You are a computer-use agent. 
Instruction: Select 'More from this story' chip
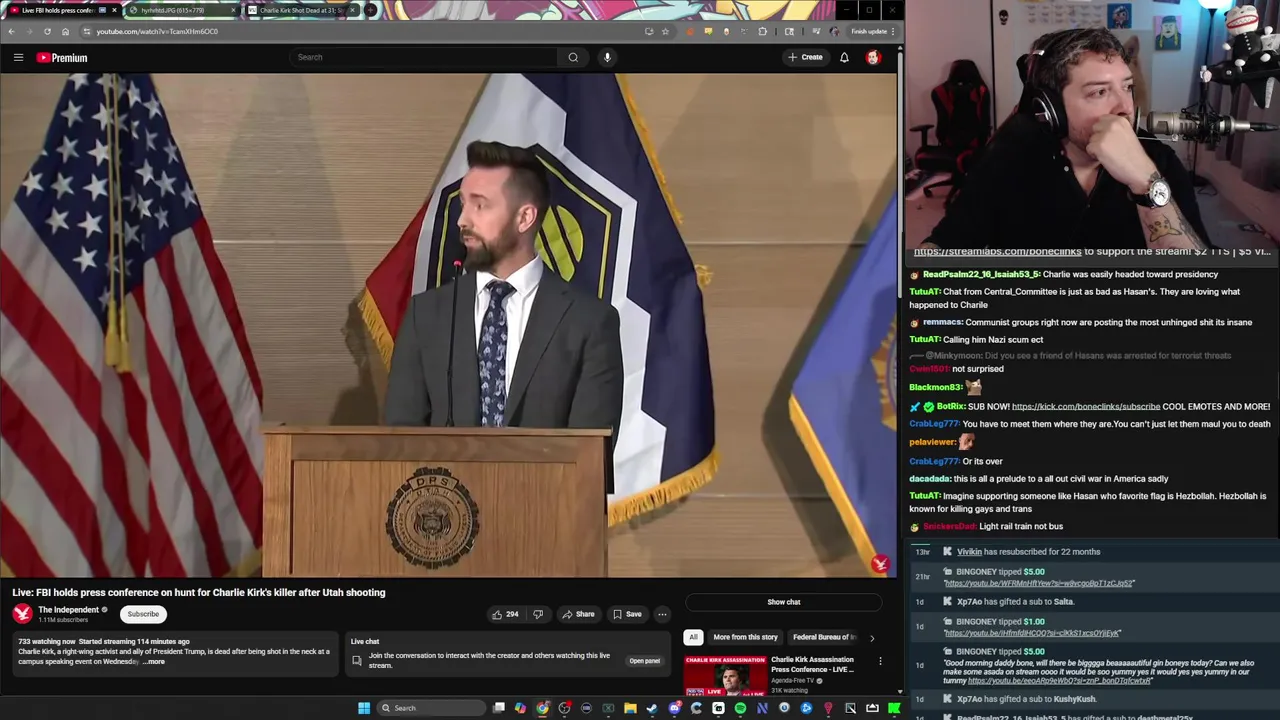pyautogui.click(x=745, y=637)
